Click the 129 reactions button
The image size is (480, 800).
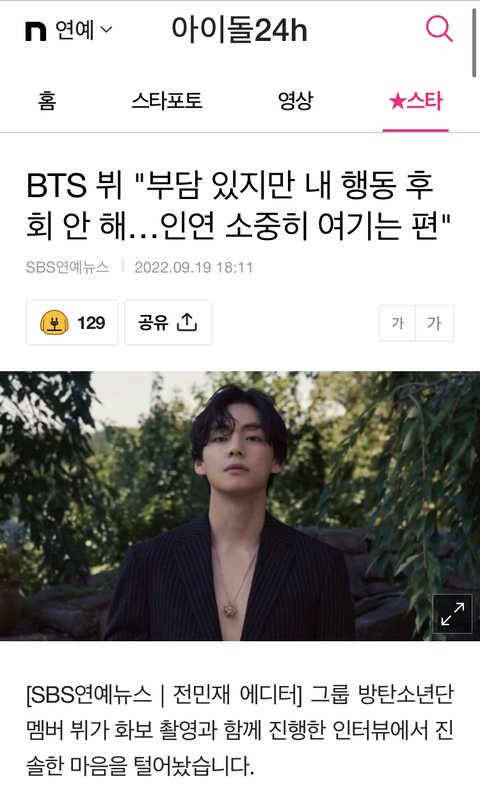72,322
